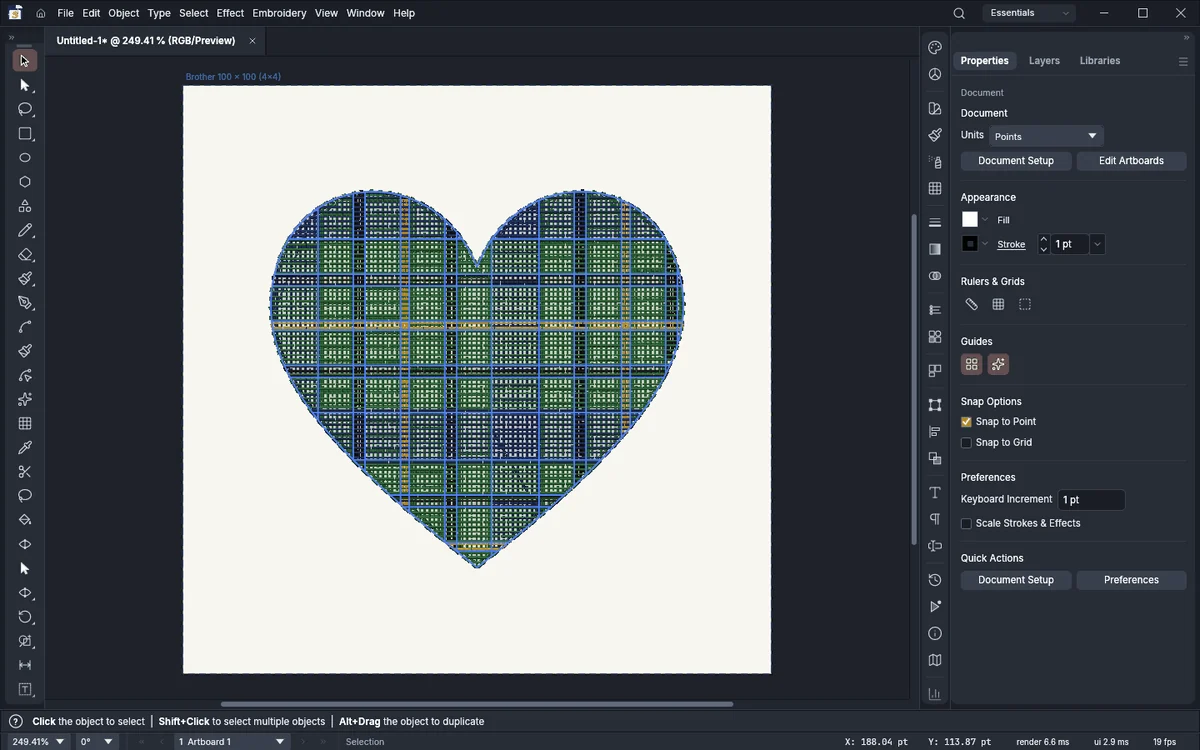1200x750 pixels.
Task: Toggle grid display icon under Rulers & Grids
Action: (998, 304)
